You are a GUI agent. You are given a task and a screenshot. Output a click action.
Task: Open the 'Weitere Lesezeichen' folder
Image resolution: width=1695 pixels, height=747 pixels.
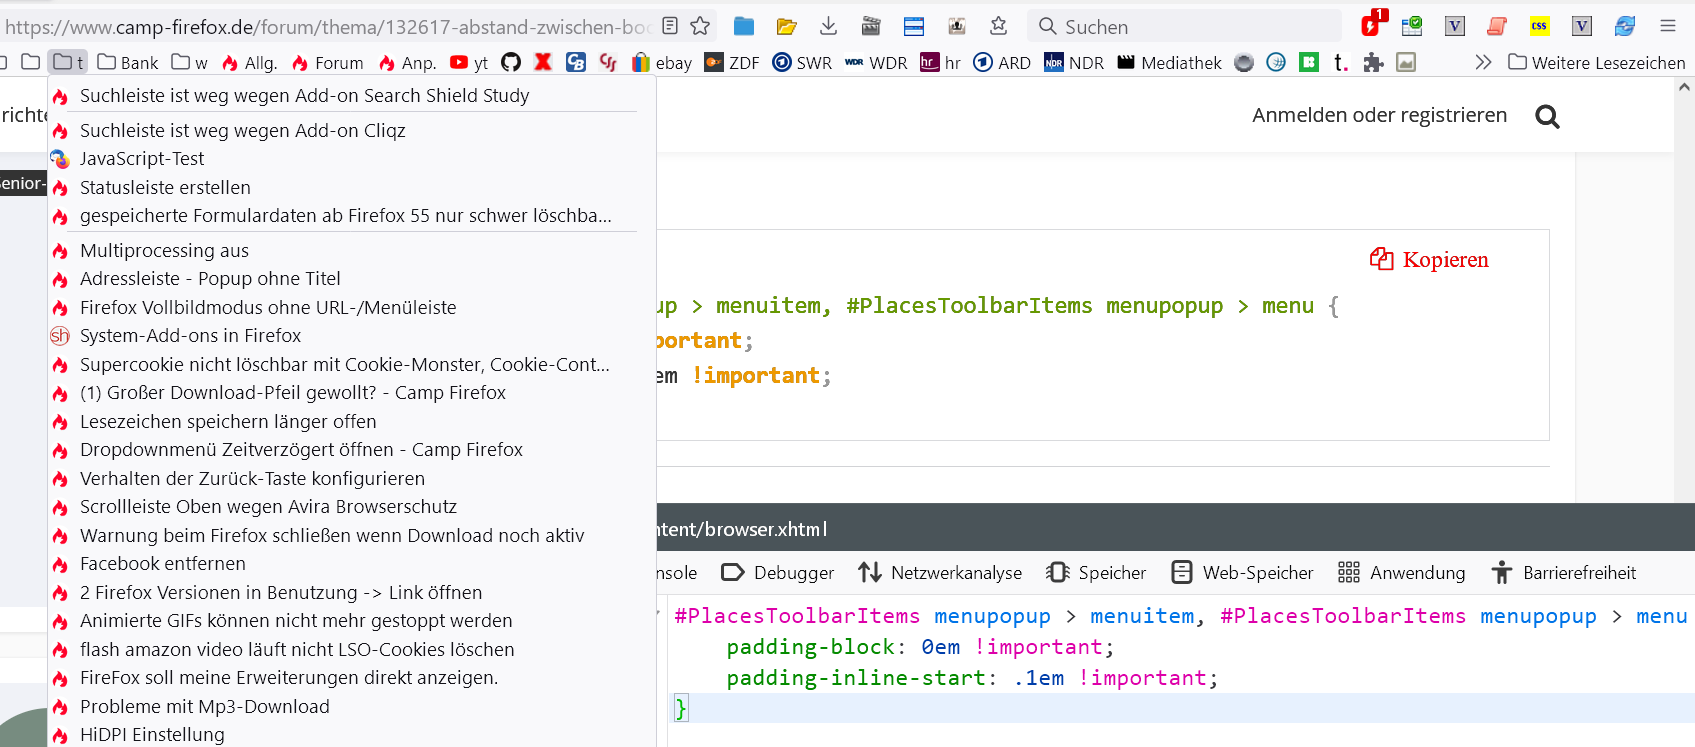[x=1597, y=62]
